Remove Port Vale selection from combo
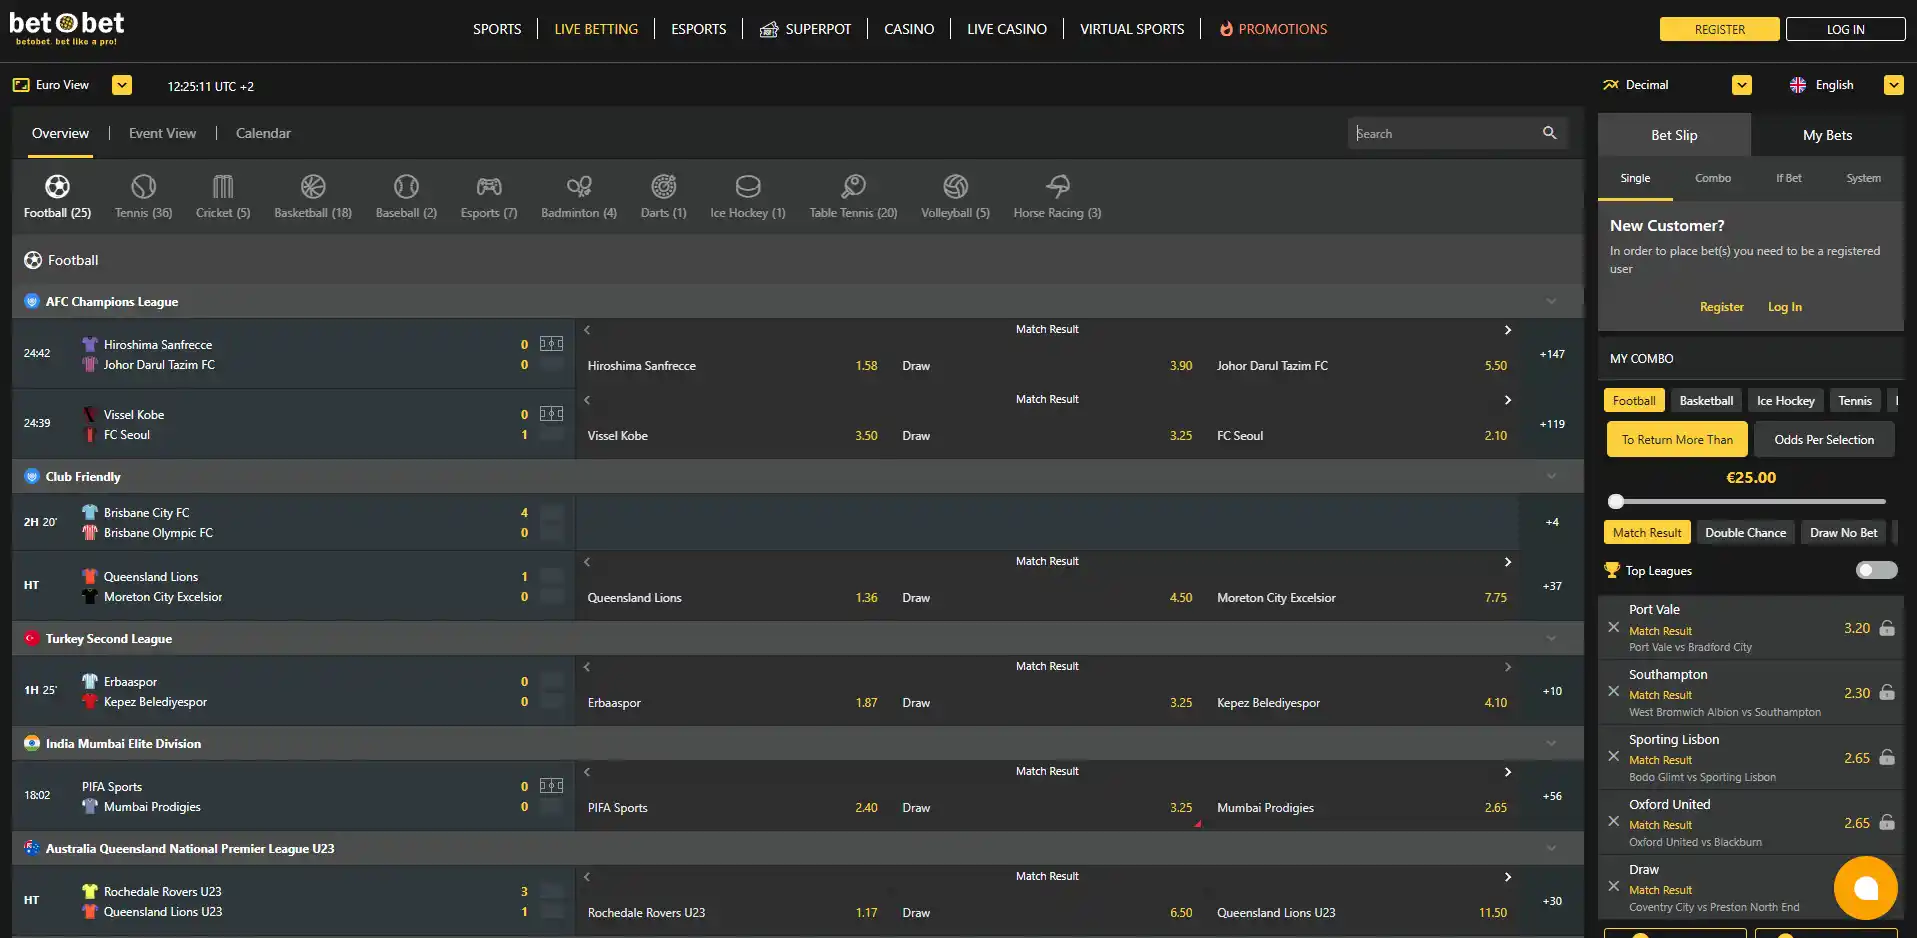Image resolution: width=1917 pixels, height=938 pixels. point(1613,627)
